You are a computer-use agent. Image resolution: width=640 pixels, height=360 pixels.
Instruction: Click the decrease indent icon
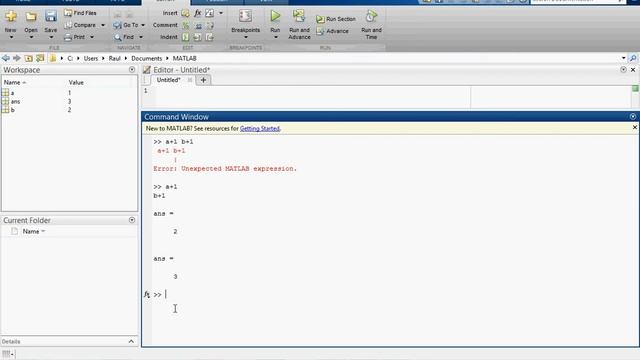pyautogui.click(x=210, y=38)
